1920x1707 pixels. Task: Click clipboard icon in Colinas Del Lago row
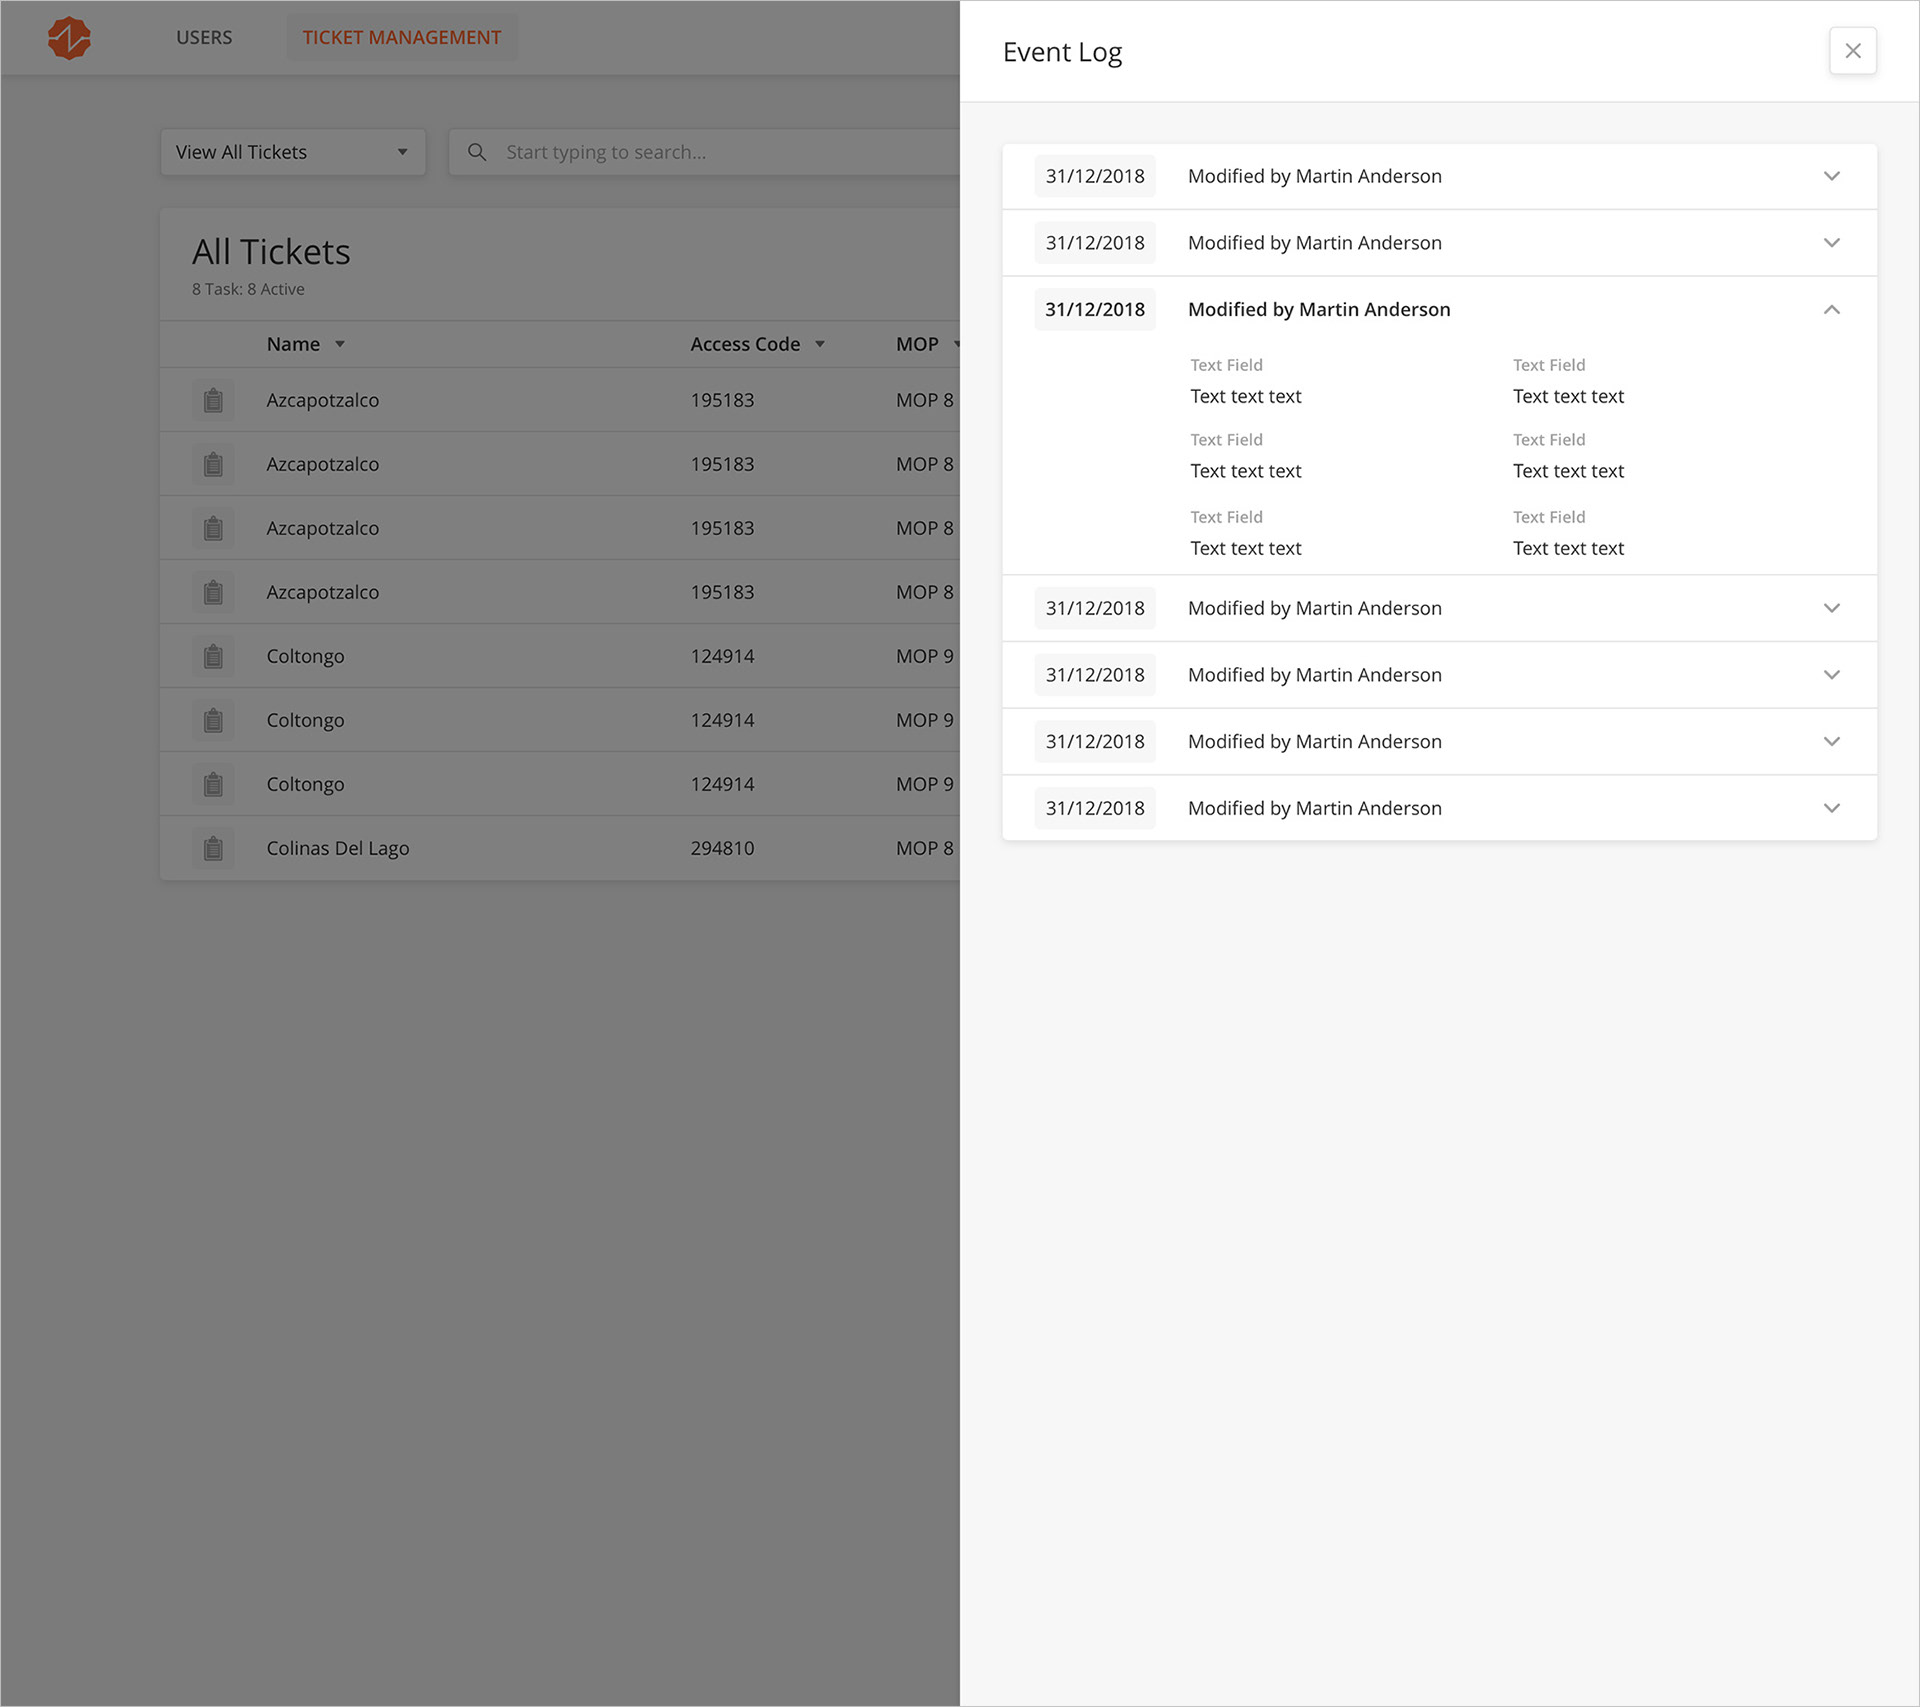click(x=213, y=848)
